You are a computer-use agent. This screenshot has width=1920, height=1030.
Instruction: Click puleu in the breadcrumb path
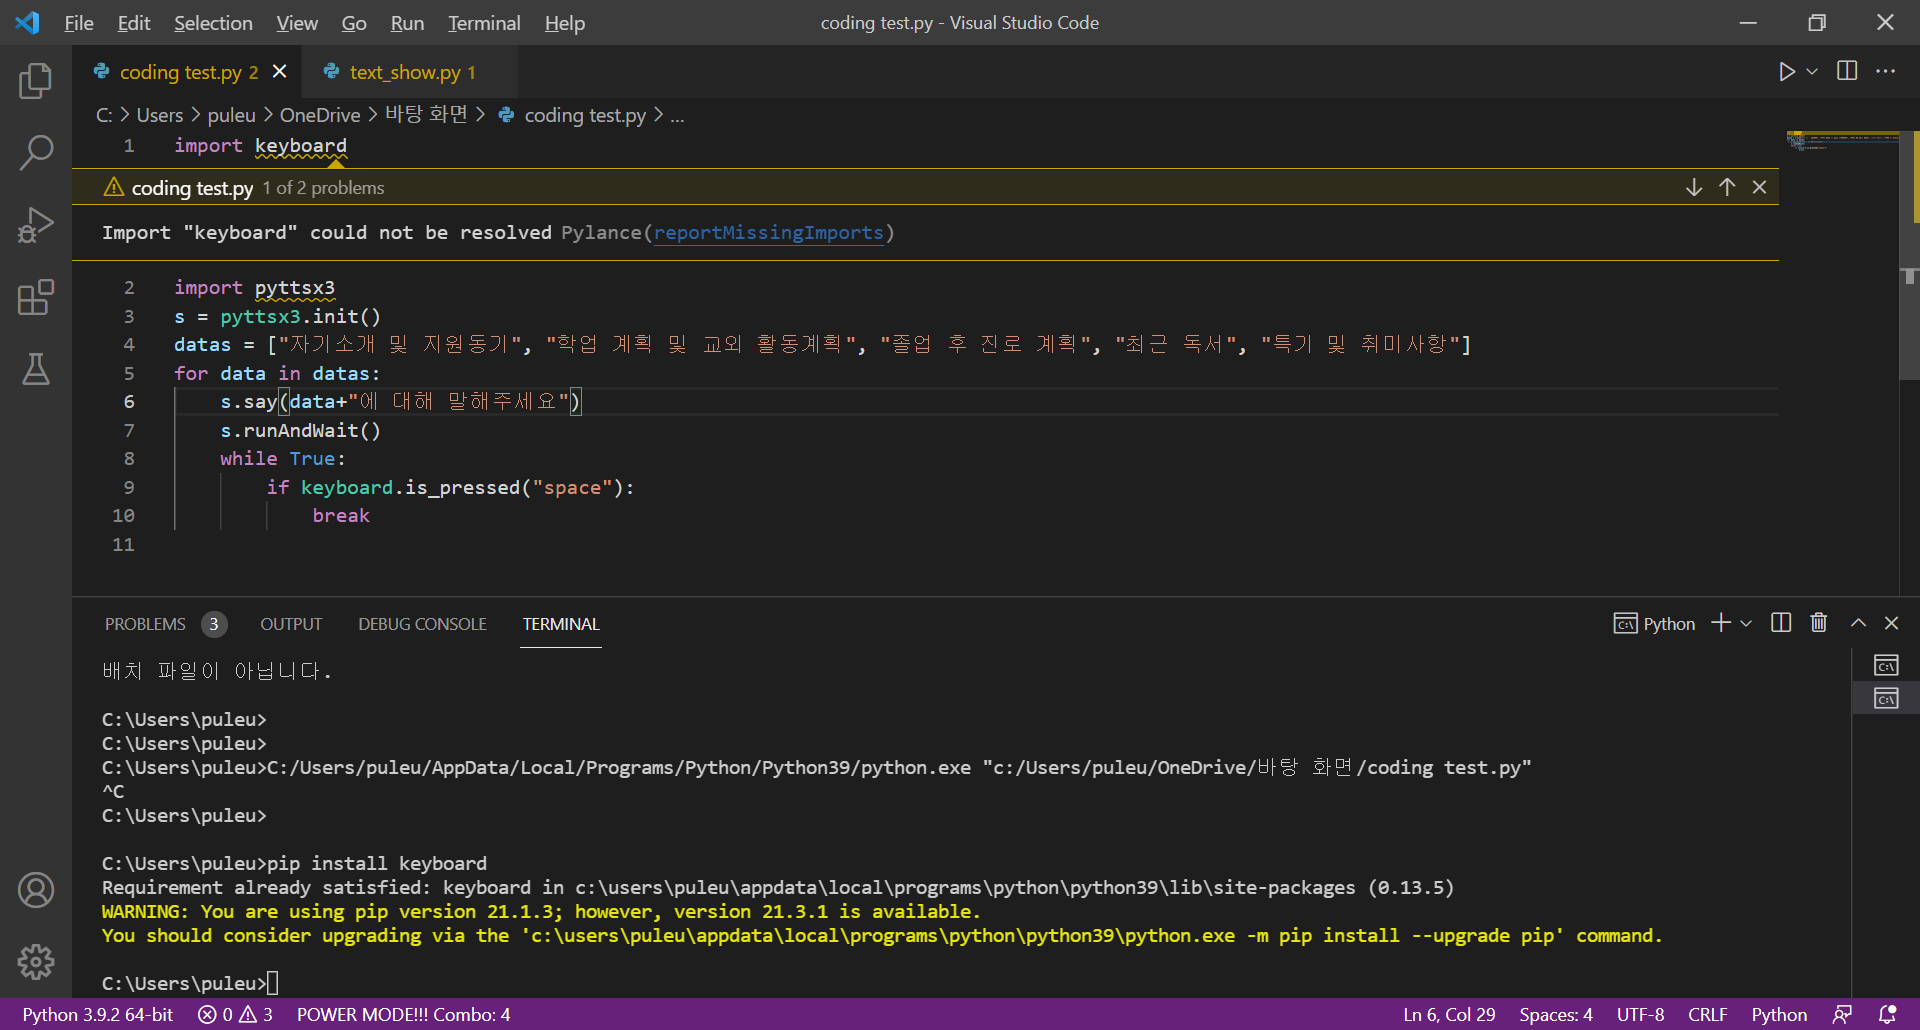[232, 115]
